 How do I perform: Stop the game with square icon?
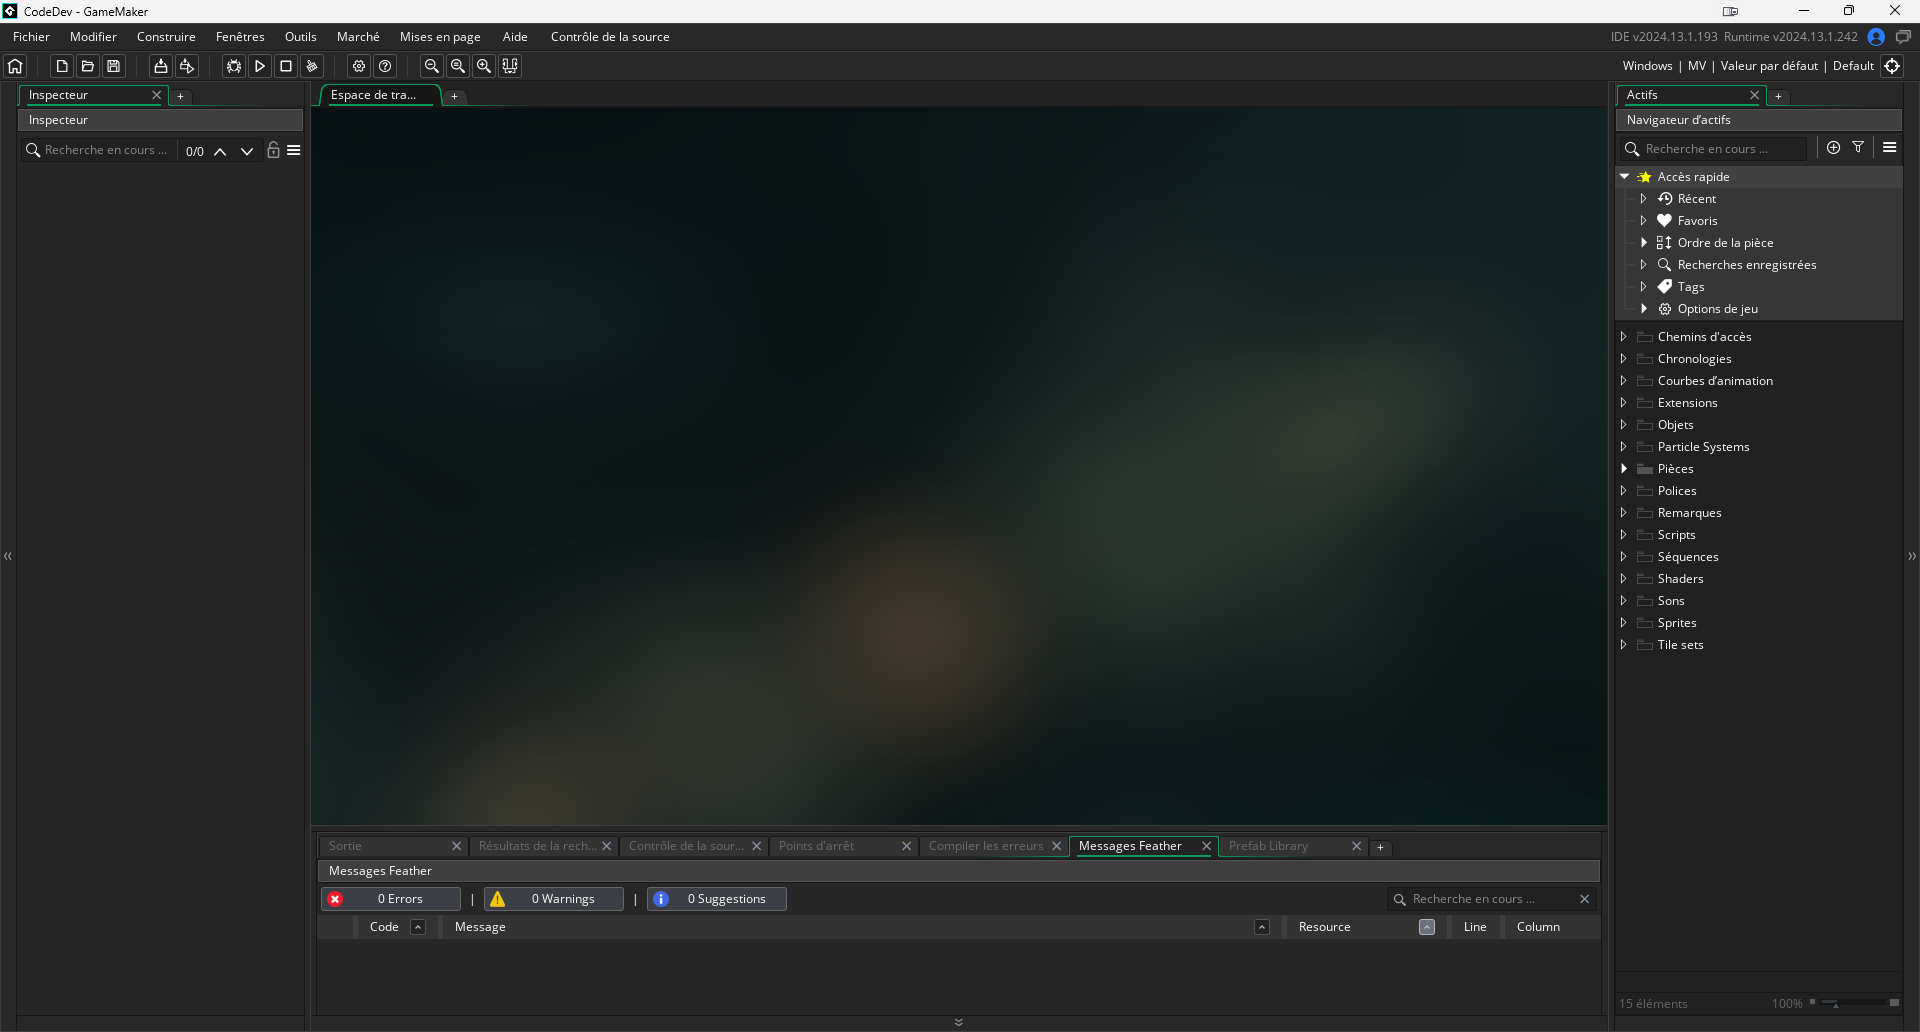(x=286, y=66)
